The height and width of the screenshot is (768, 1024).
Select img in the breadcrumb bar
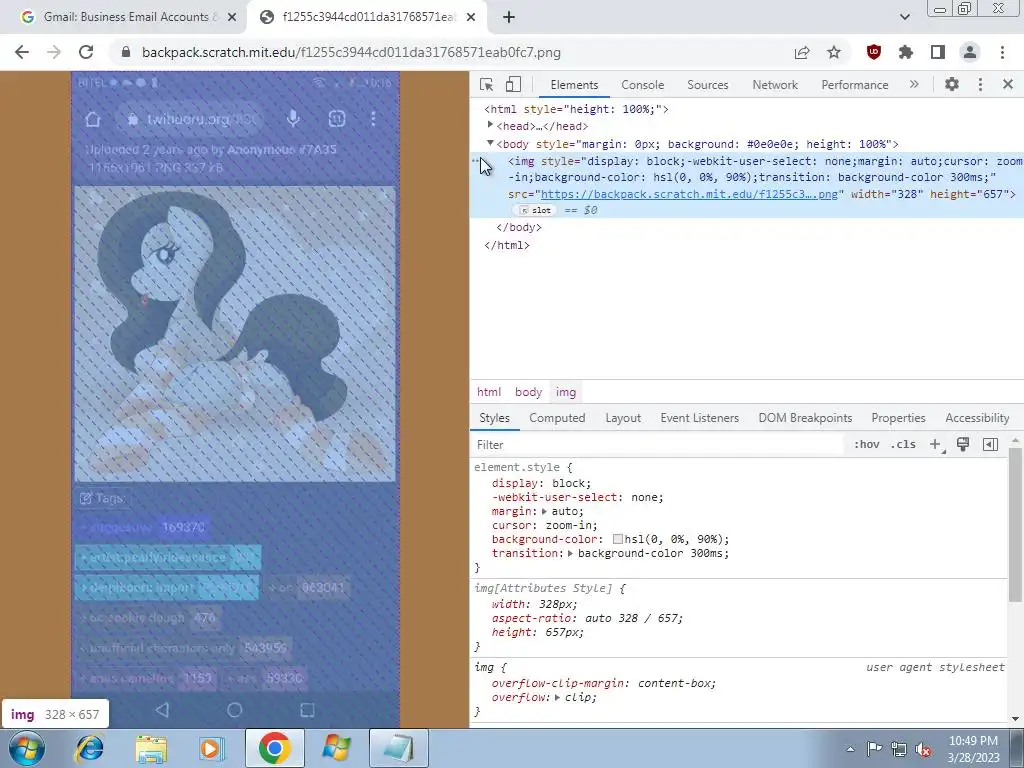[566, 392]
